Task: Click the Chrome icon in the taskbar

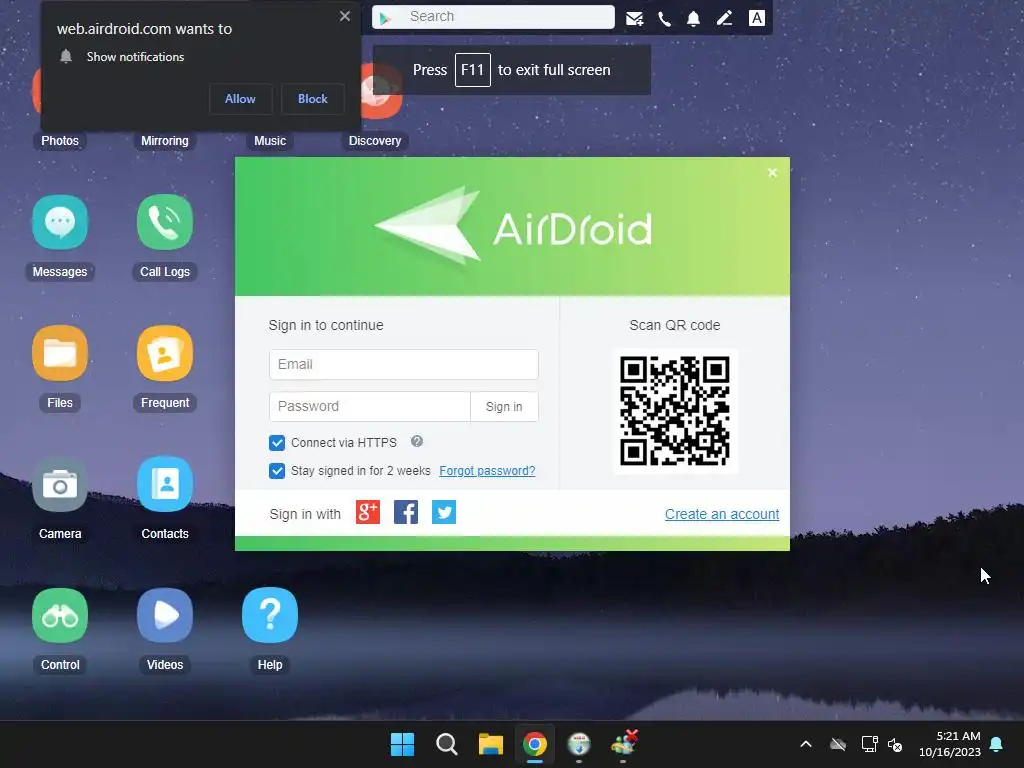Action: [535, 744]
